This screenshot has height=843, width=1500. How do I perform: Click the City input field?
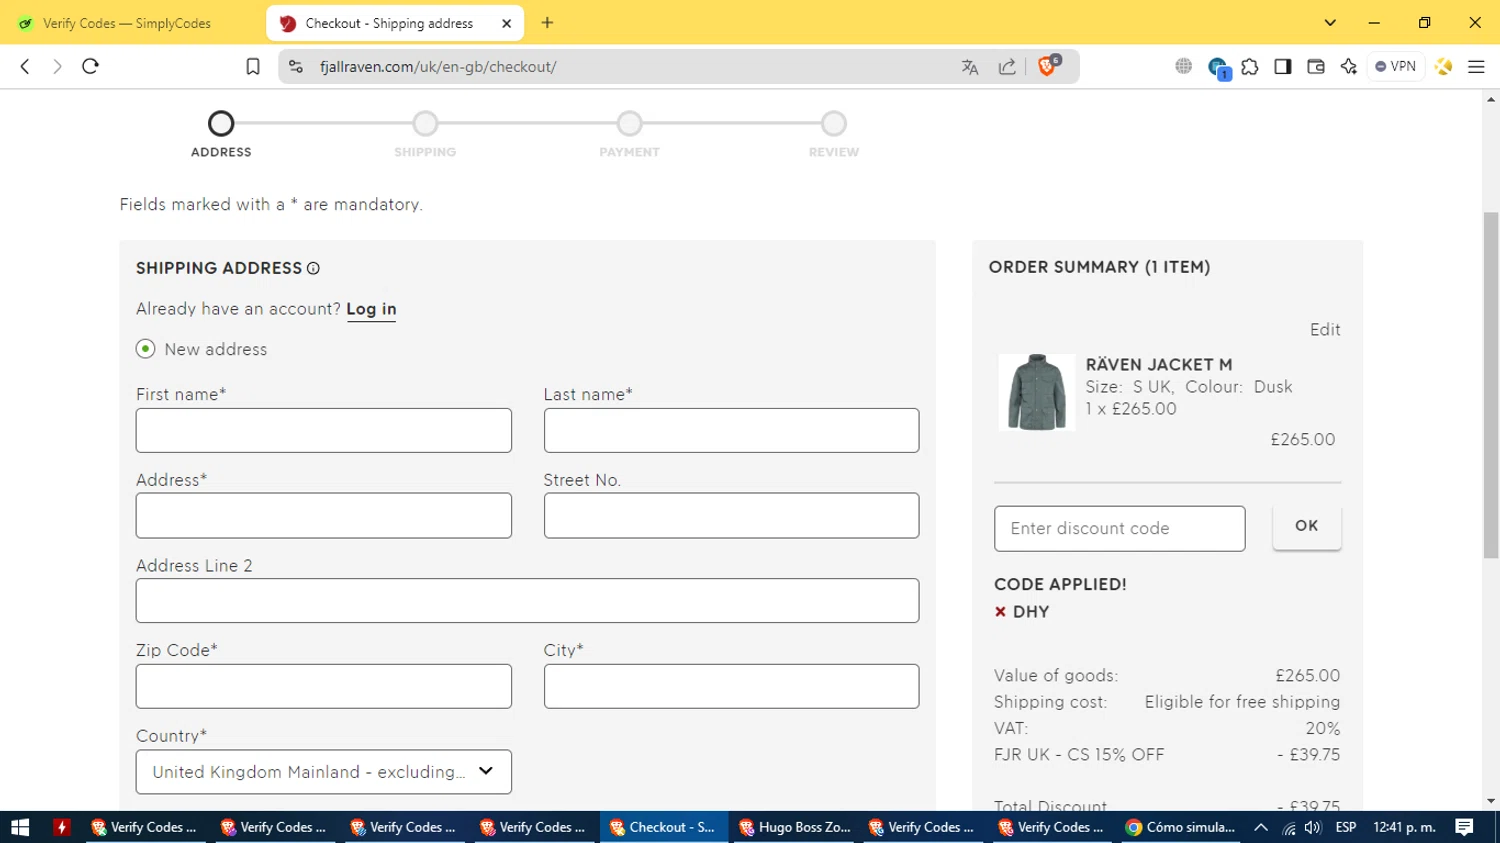coord(731,686)
